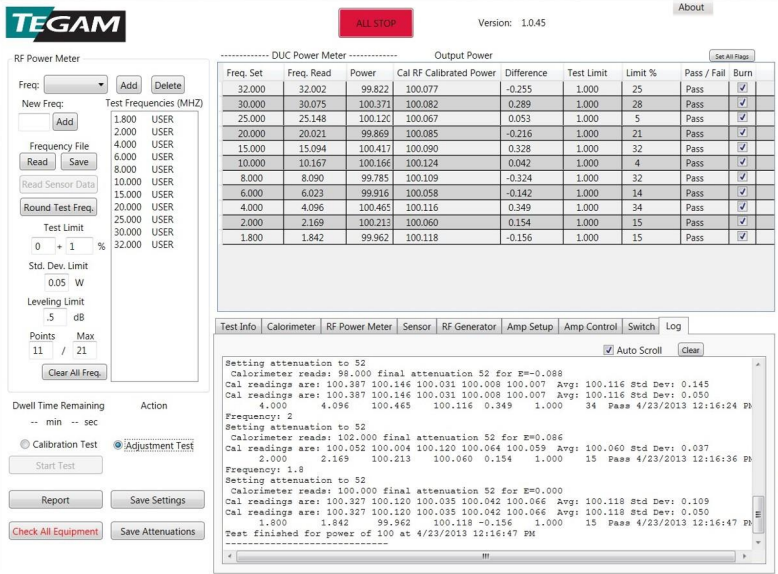Toggle Burn checkbox for 8.000 row

(x=742, y=177)
